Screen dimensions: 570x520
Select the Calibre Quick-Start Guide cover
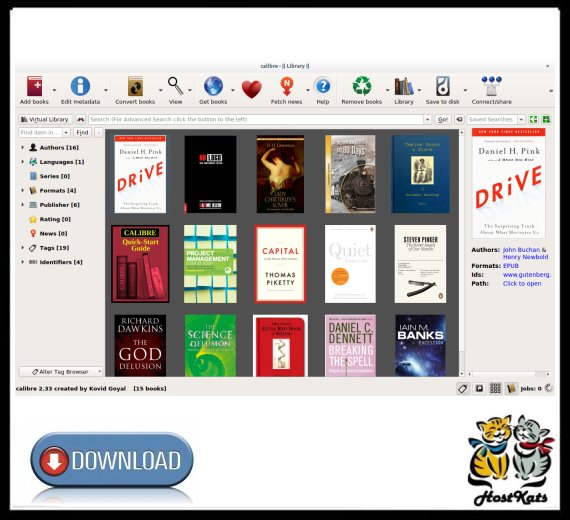click(x=140, y=264)
